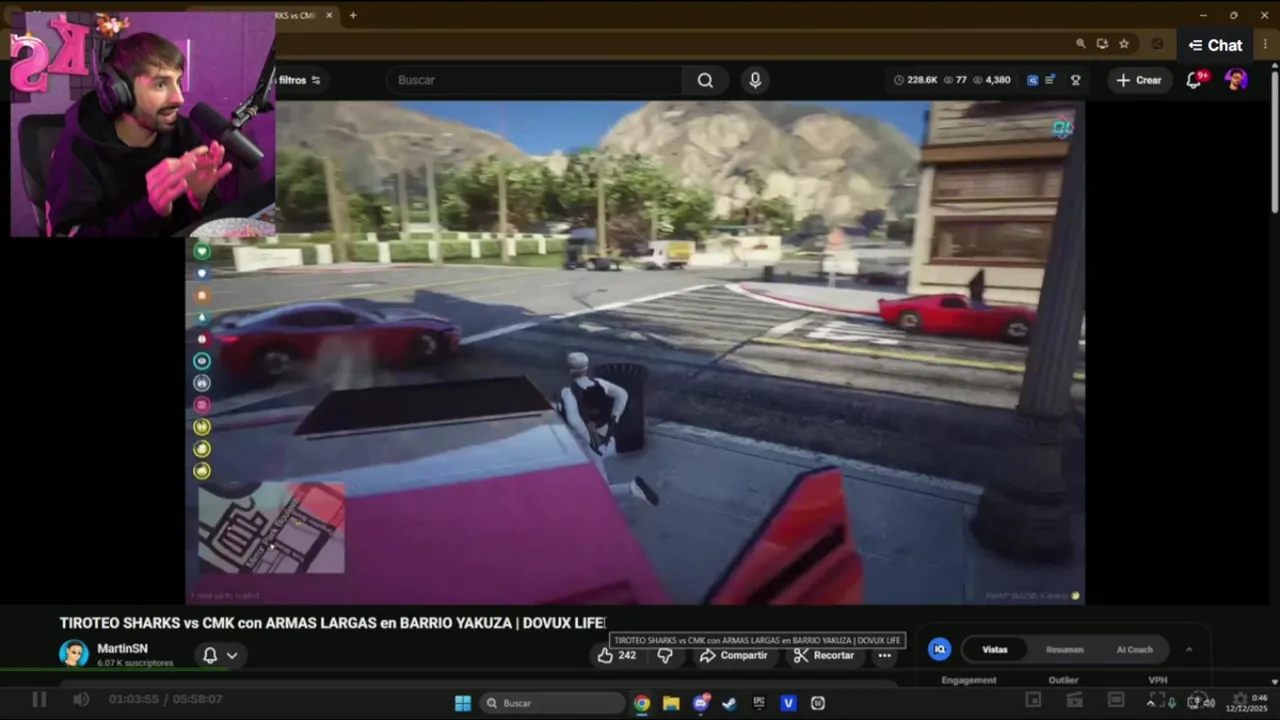This screenshot has width=1280, height=720.
Task: Open the MartinSN channel avatar
Action: (73, 653)
